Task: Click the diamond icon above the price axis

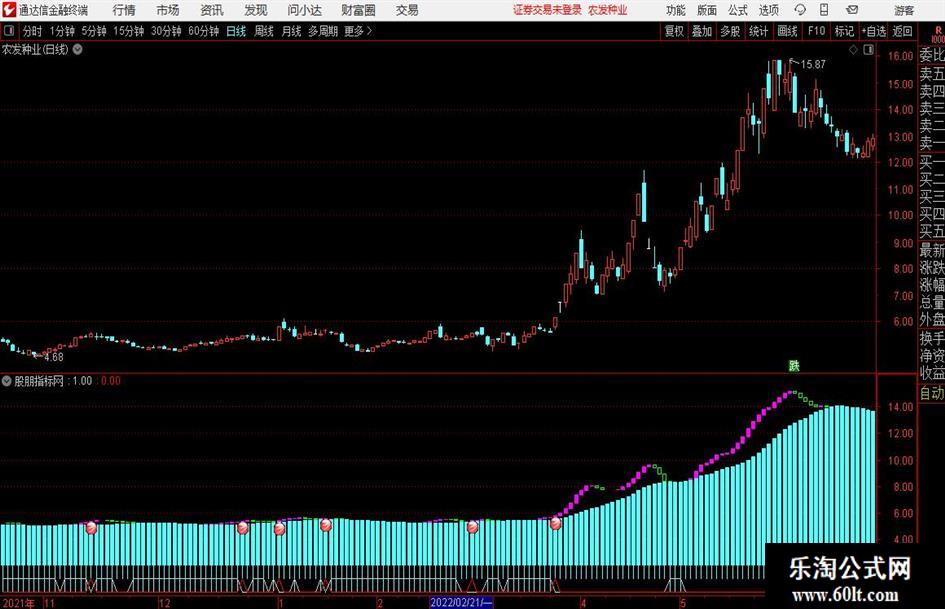Action: coord(853,50)
